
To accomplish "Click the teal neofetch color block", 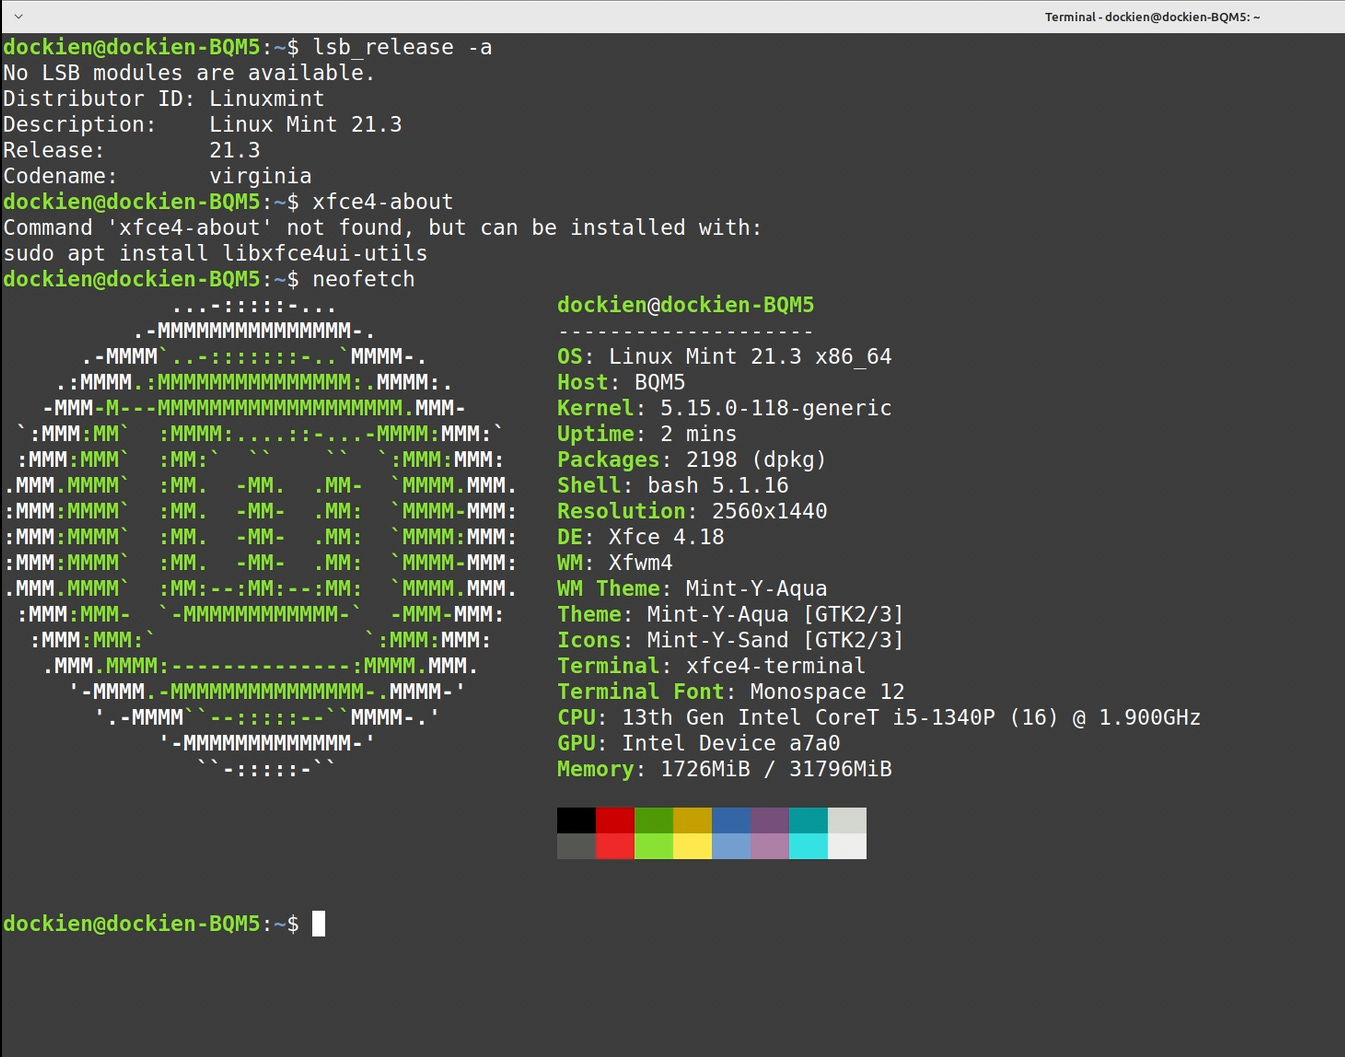I will (x=808, y=821).
